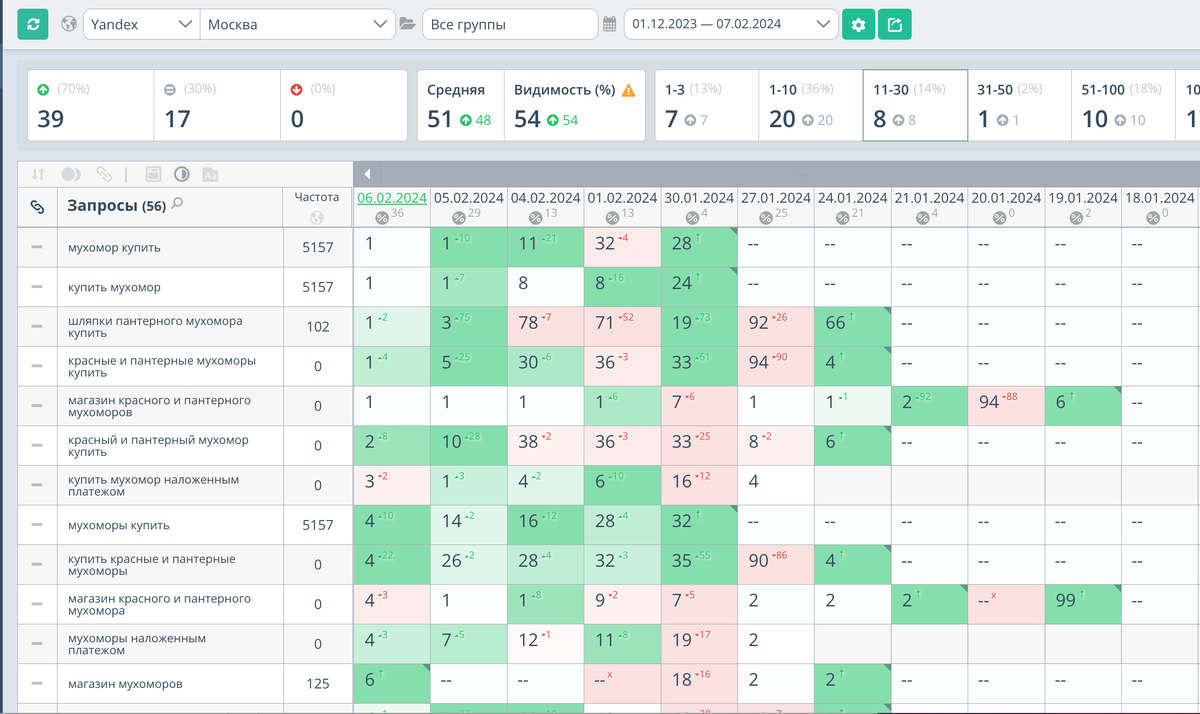Open the Москва region dropdown

tap(298, 24)
